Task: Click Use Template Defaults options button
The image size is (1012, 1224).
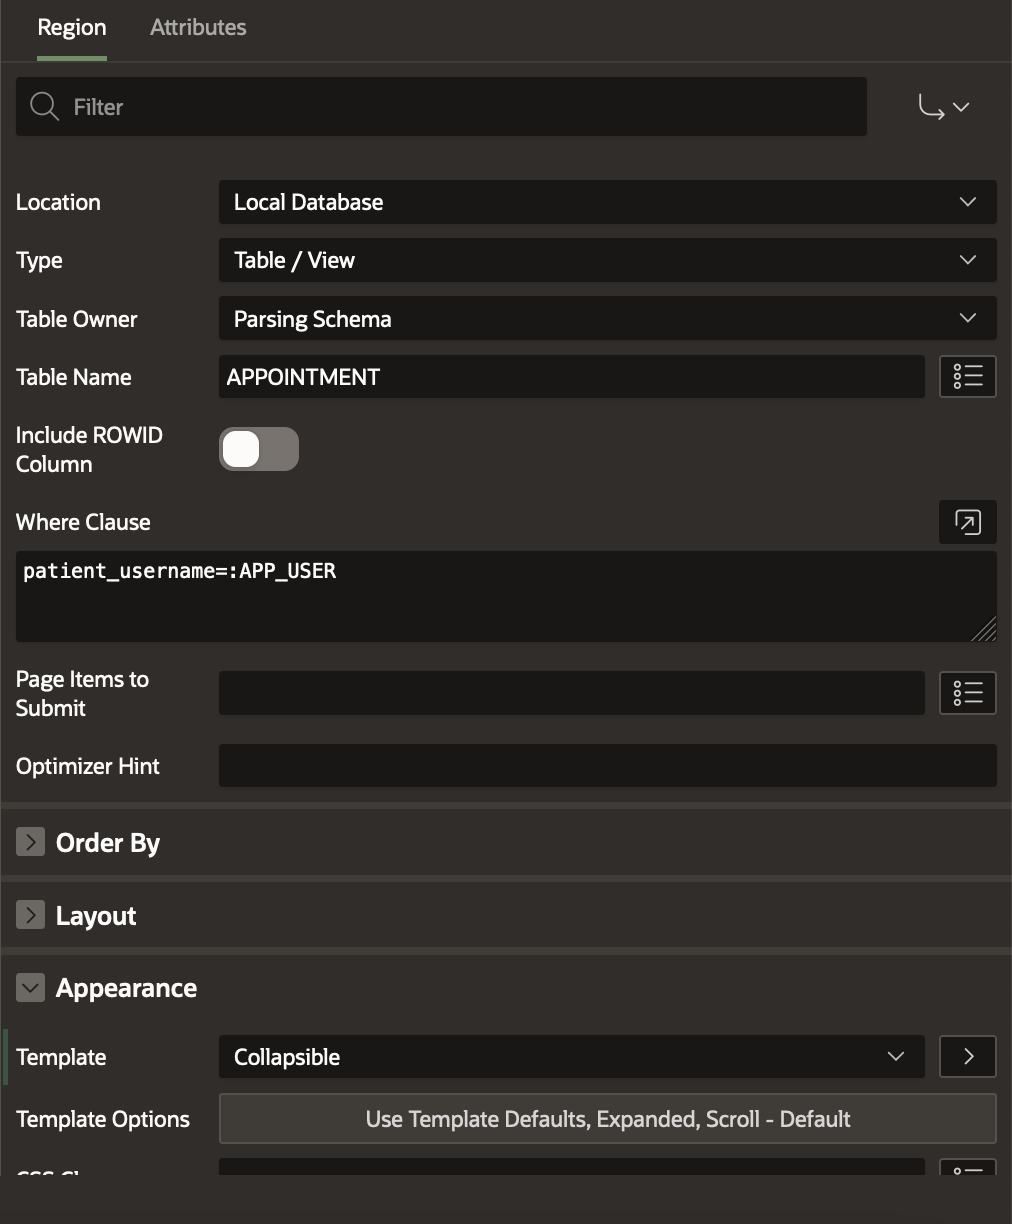Action: click(x=607, y=1119)
